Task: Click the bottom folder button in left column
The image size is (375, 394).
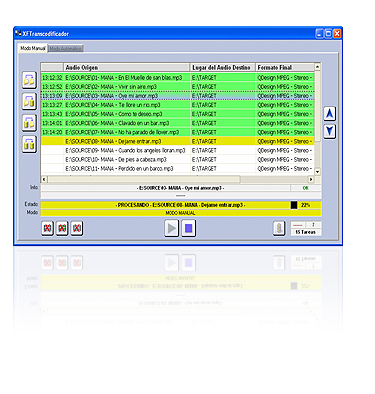Action: pos(29,144)
